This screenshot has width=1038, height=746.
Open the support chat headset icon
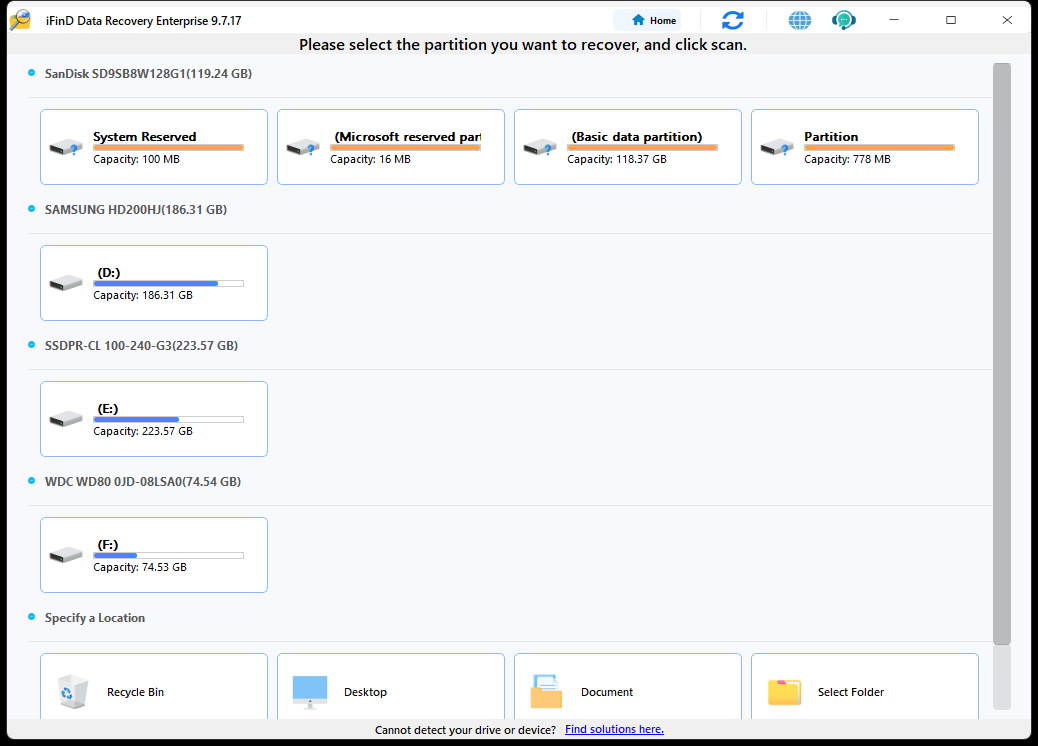843,21
